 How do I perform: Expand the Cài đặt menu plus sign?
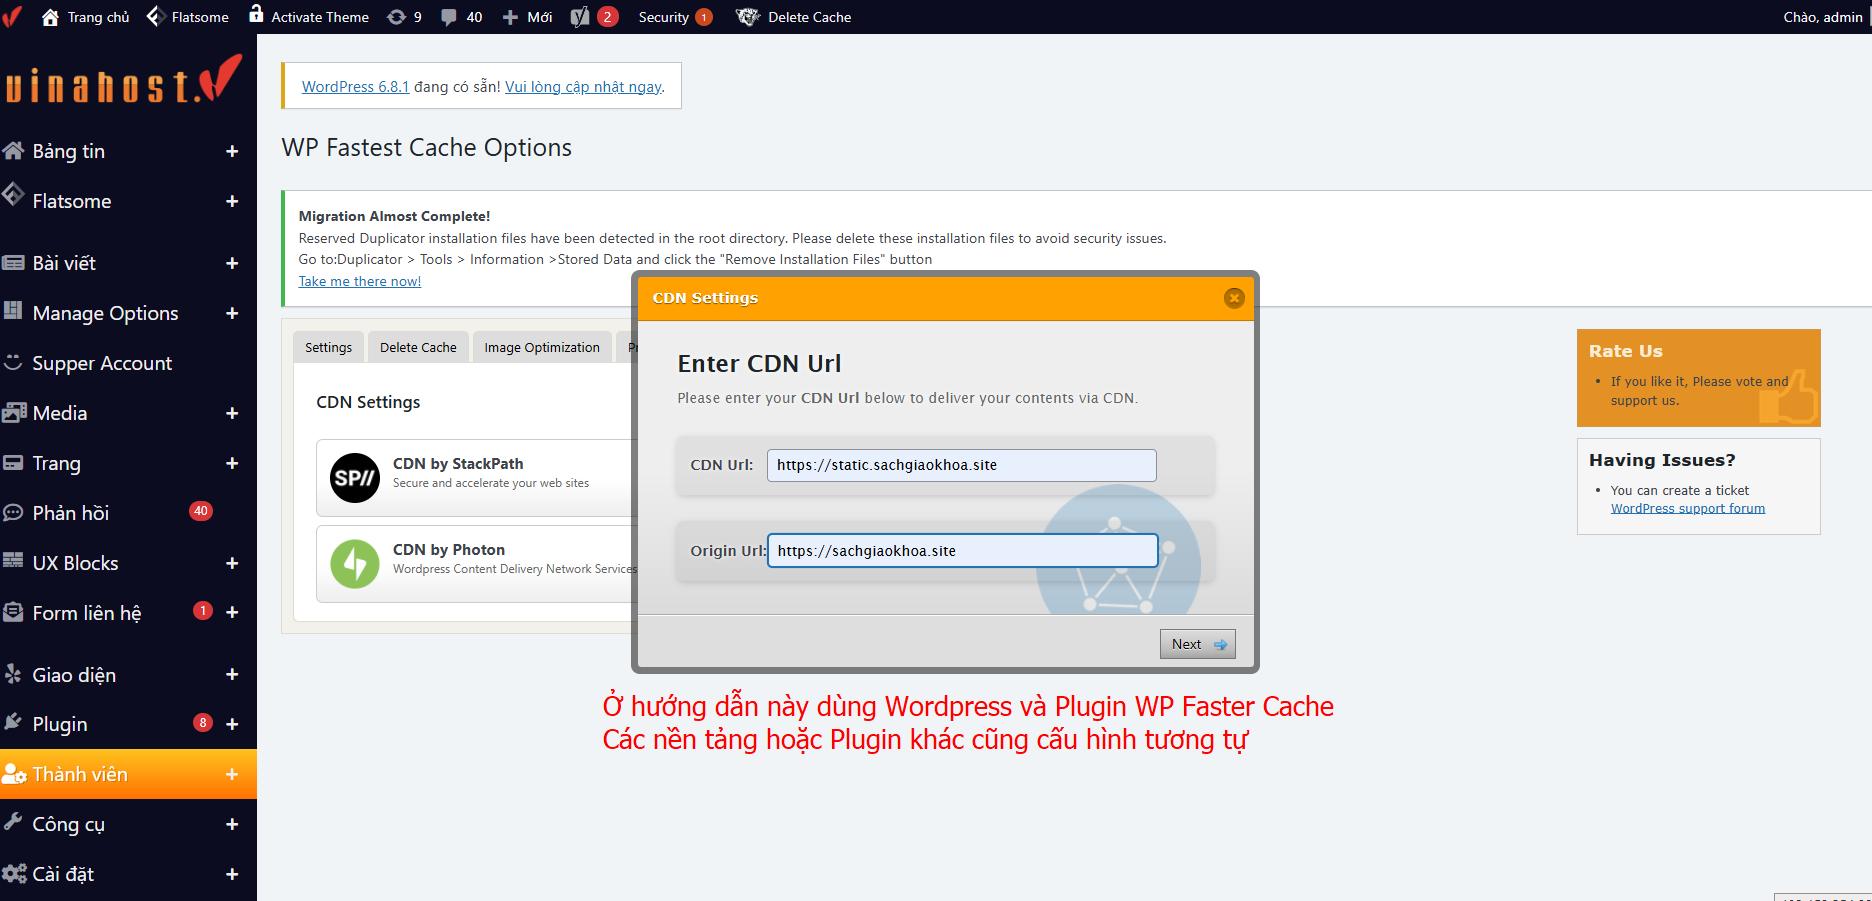(232, 874)
